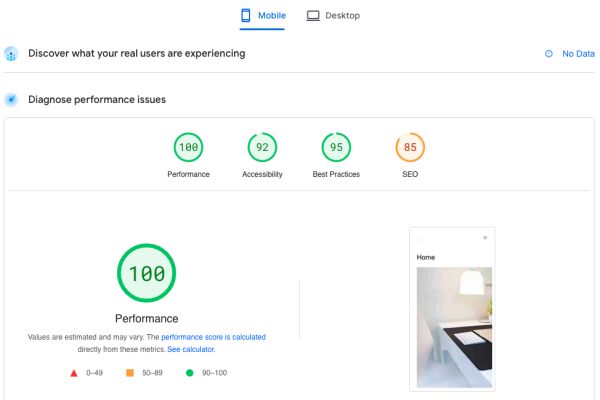Click the '0–49' legend text
Viewport: 600px width, 400px height.
click(95, 373)
